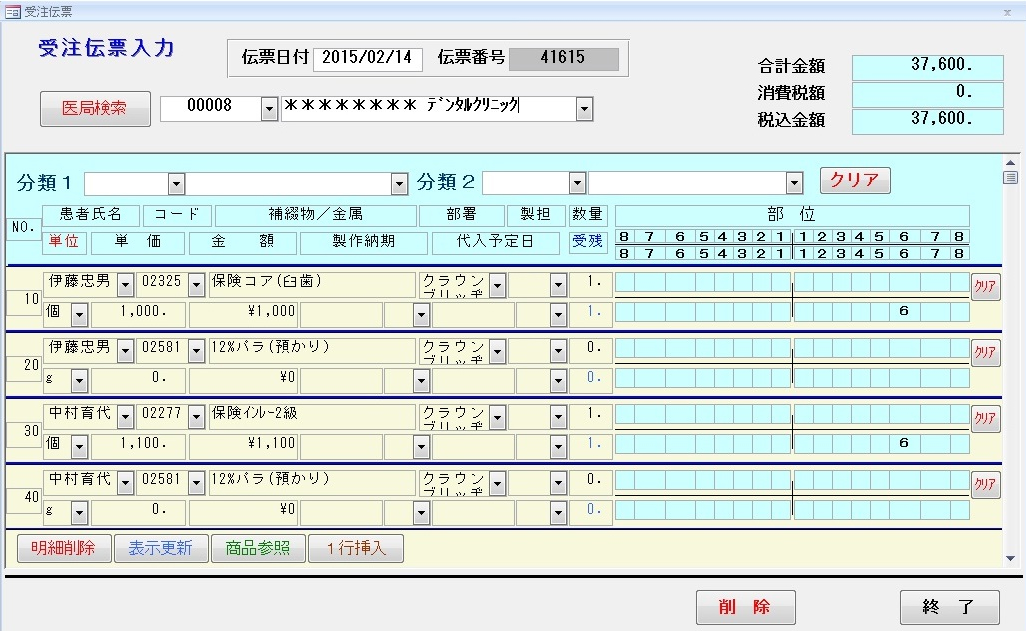
Task: Click the 医局検索 button
Action: click(x=95, y=109)
